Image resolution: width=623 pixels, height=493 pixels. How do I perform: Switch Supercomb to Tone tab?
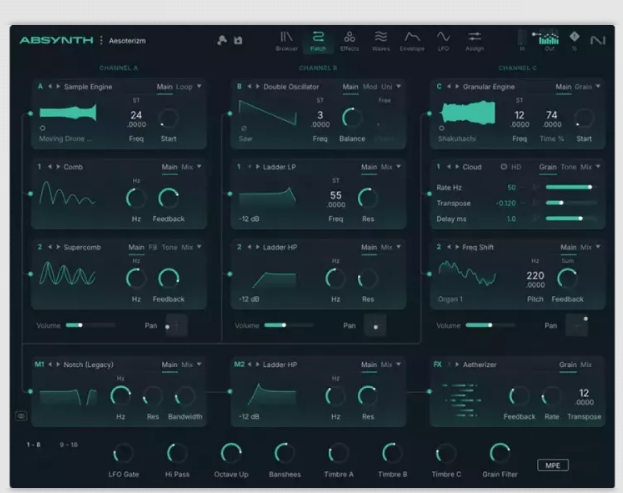point(170,247)
